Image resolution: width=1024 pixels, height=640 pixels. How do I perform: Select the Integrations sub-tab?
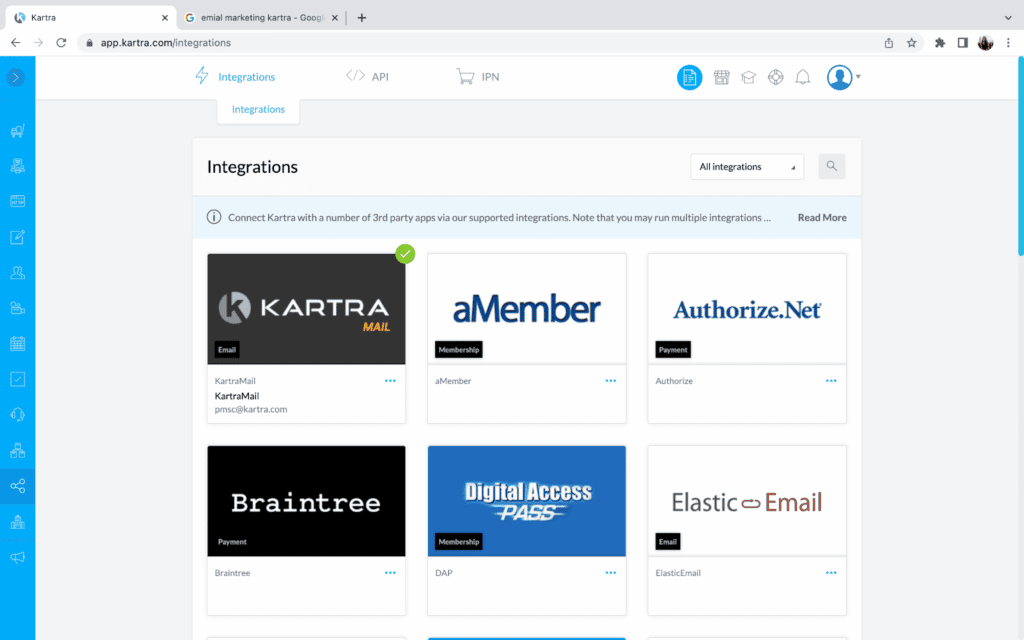(258, 109)
